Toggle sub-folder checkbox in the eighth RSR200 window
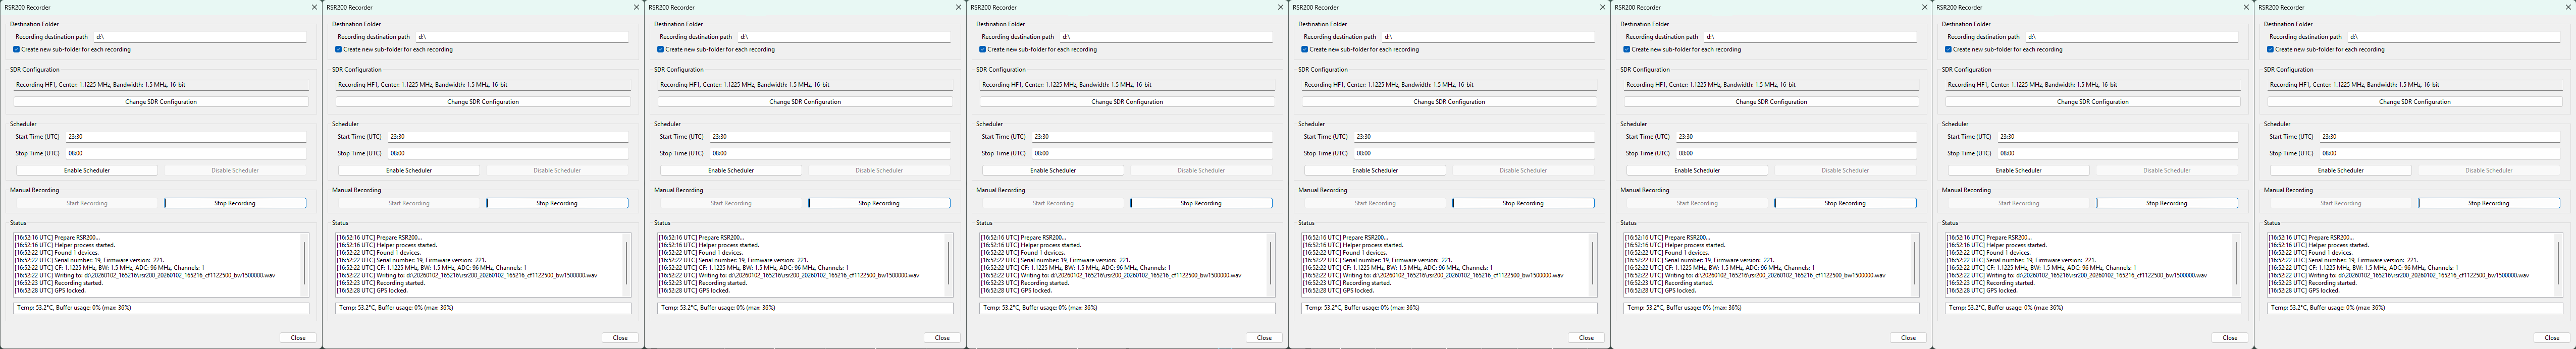This screenshot has height=349, width=2576. (x=2271, y=49)
